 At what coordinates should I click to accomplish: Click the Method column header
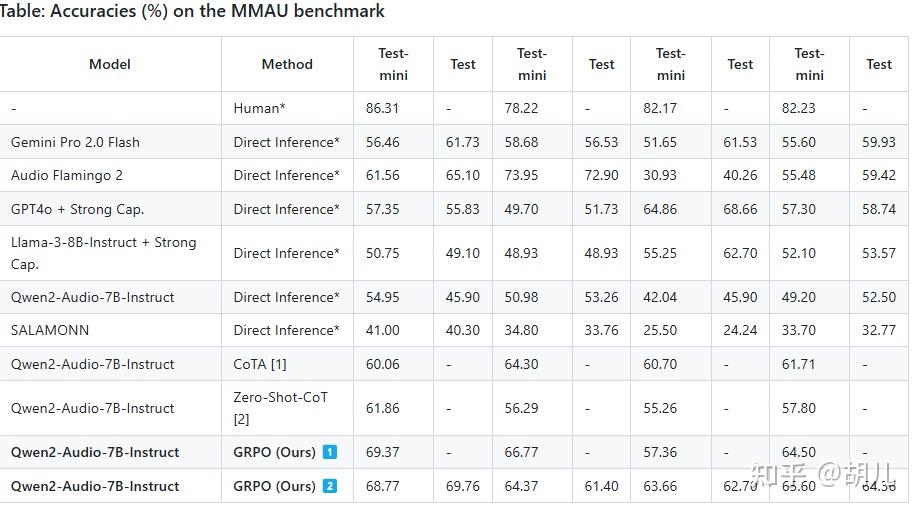pos(287,64)
